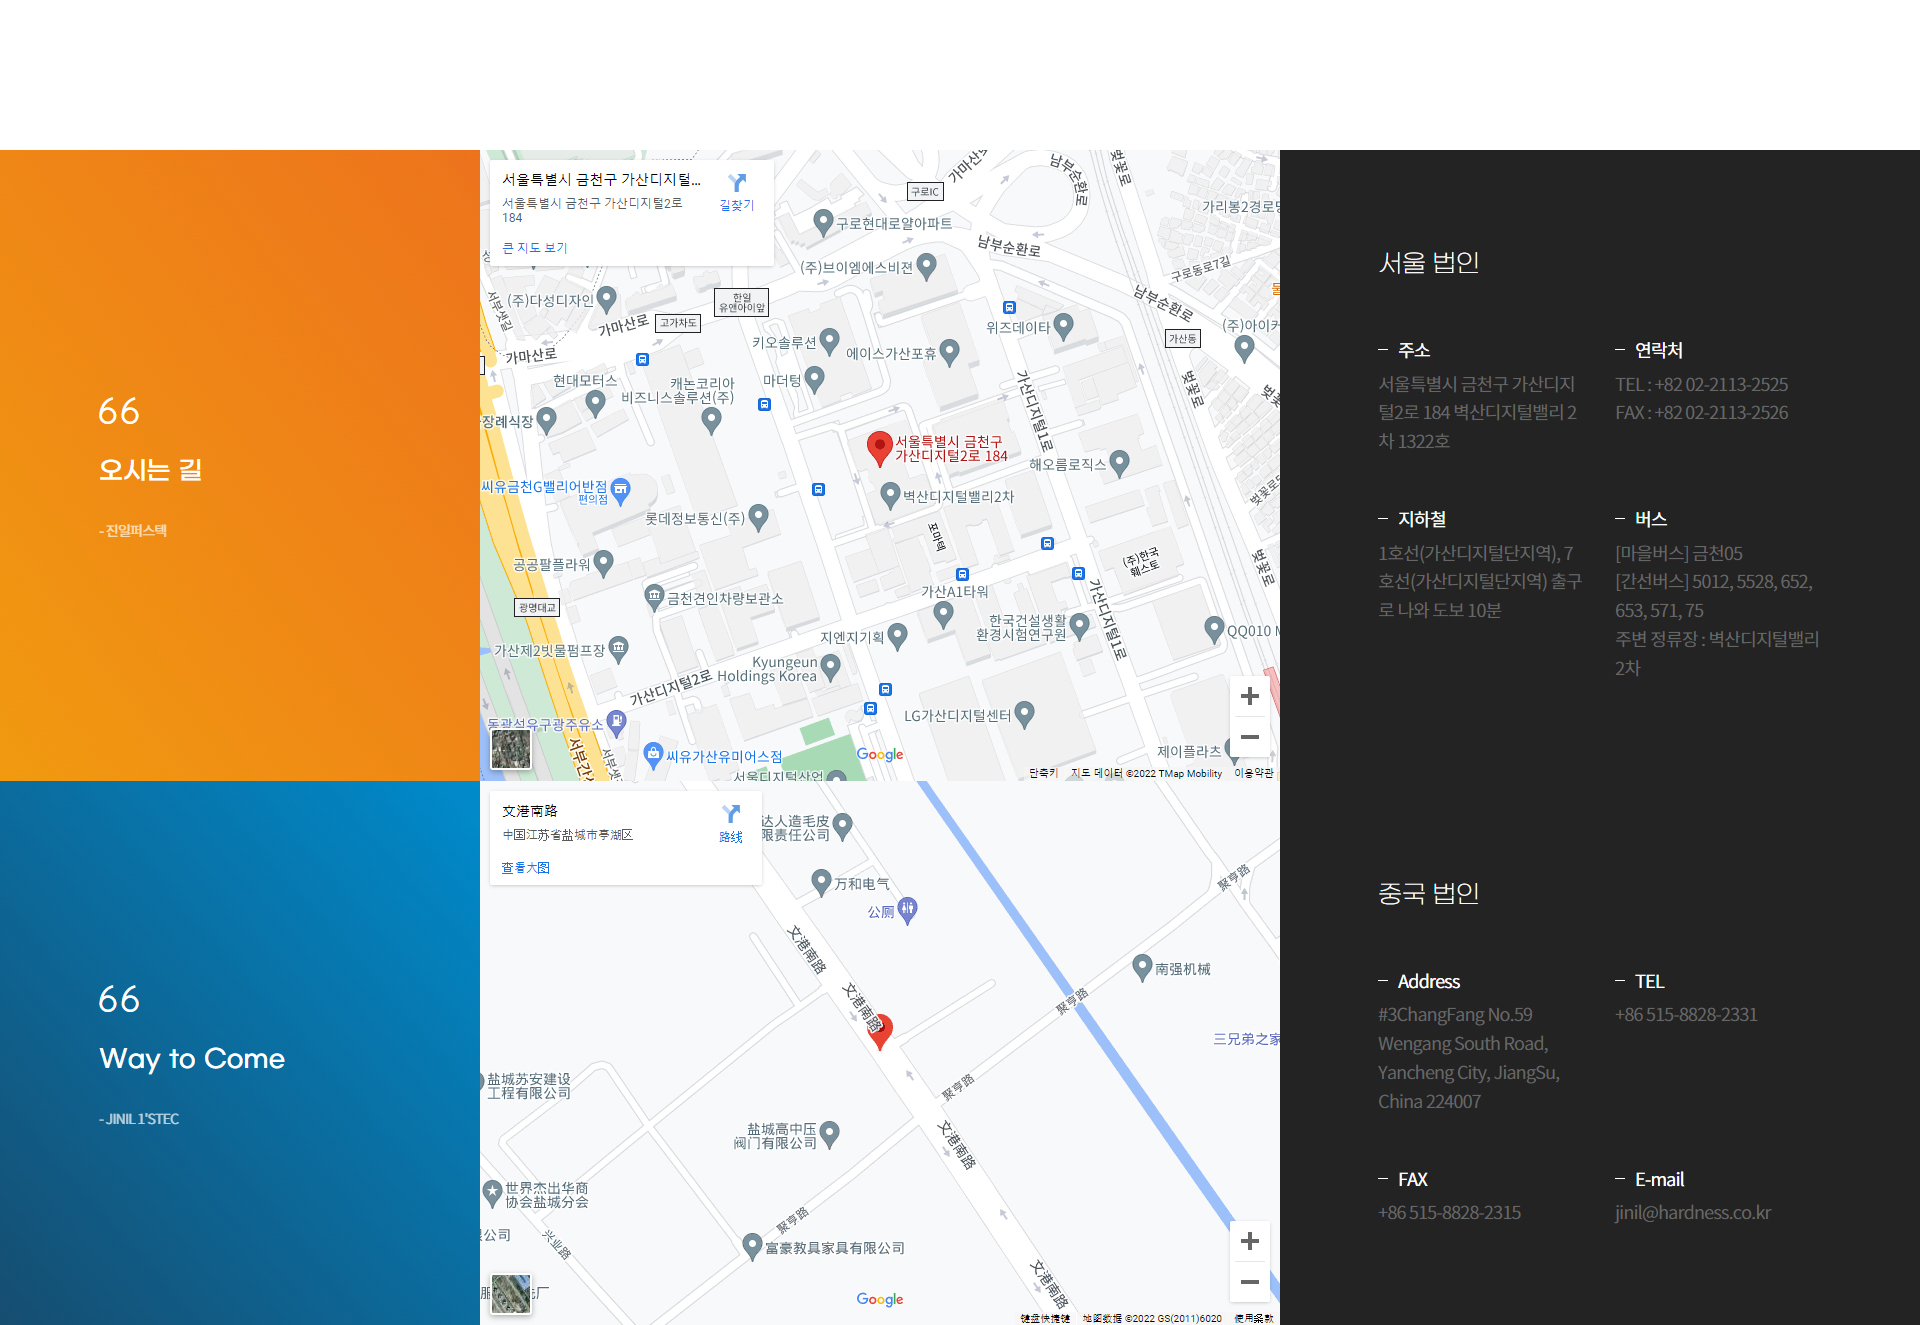Screen dimensions: 1920x1325
Task: Click the directions icon on Seoul map card
Action: (x=737, y=184)
